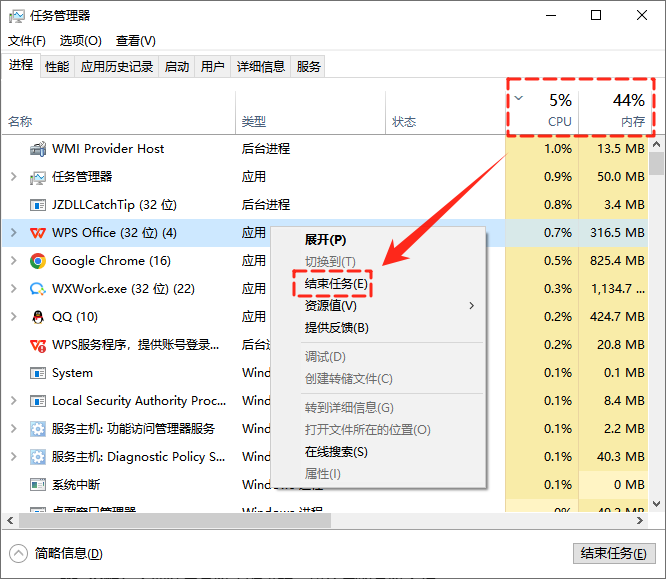666x579 pixels.
Task: Click the vertical scrollbar up arrow
Action: (657, 144)
